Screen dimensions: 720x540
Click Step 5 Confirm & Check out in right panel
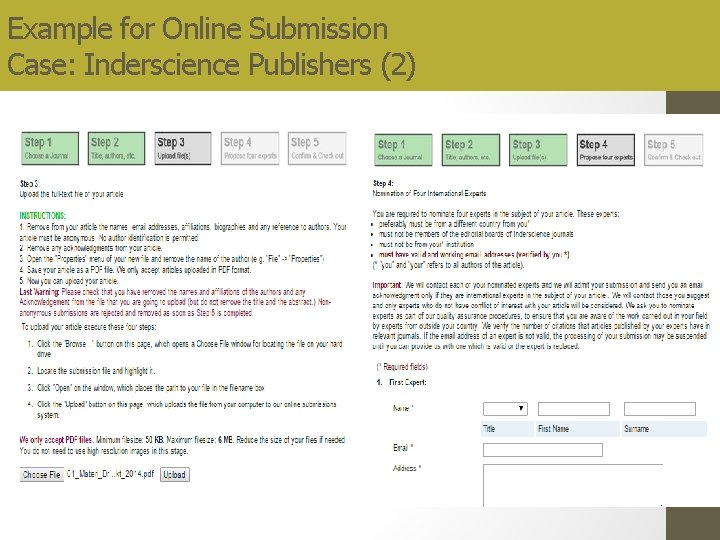click(674, 150)
